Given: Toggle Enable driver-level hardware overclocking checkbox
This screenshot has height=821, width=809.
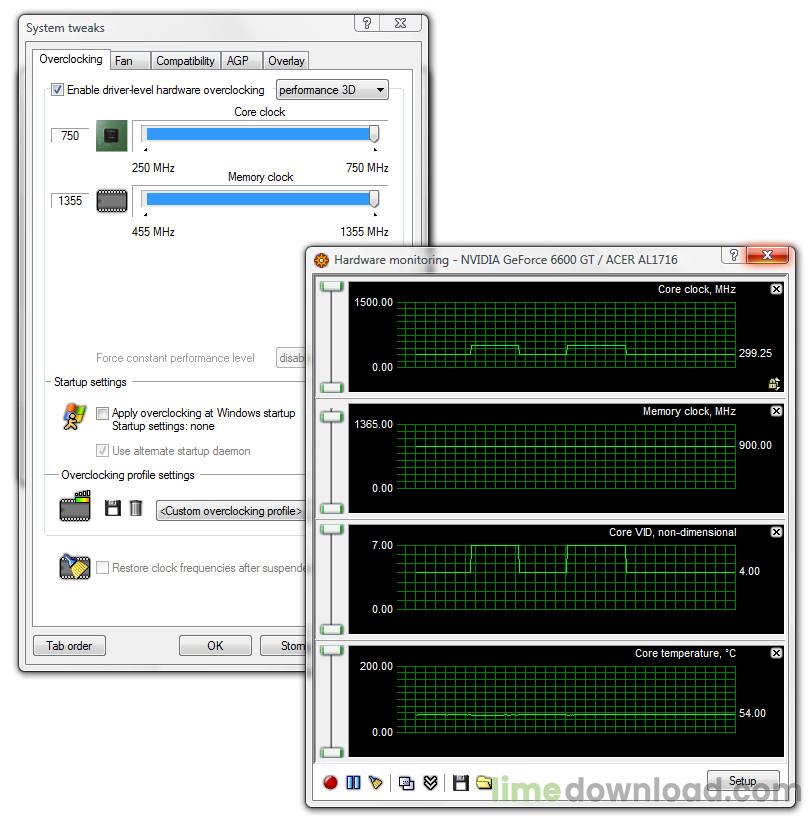Looking at the screenshot, I should pyautogui.click(x=57, y=90).
